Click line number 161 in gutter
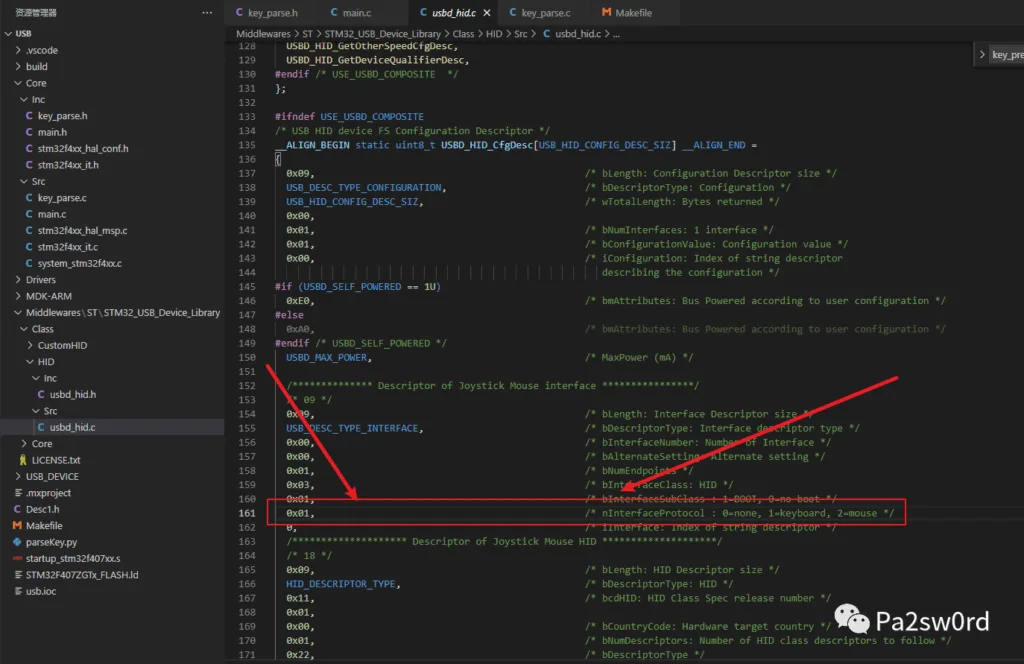The height and width of the screenshot is (664, 1024). pos(247,513)
